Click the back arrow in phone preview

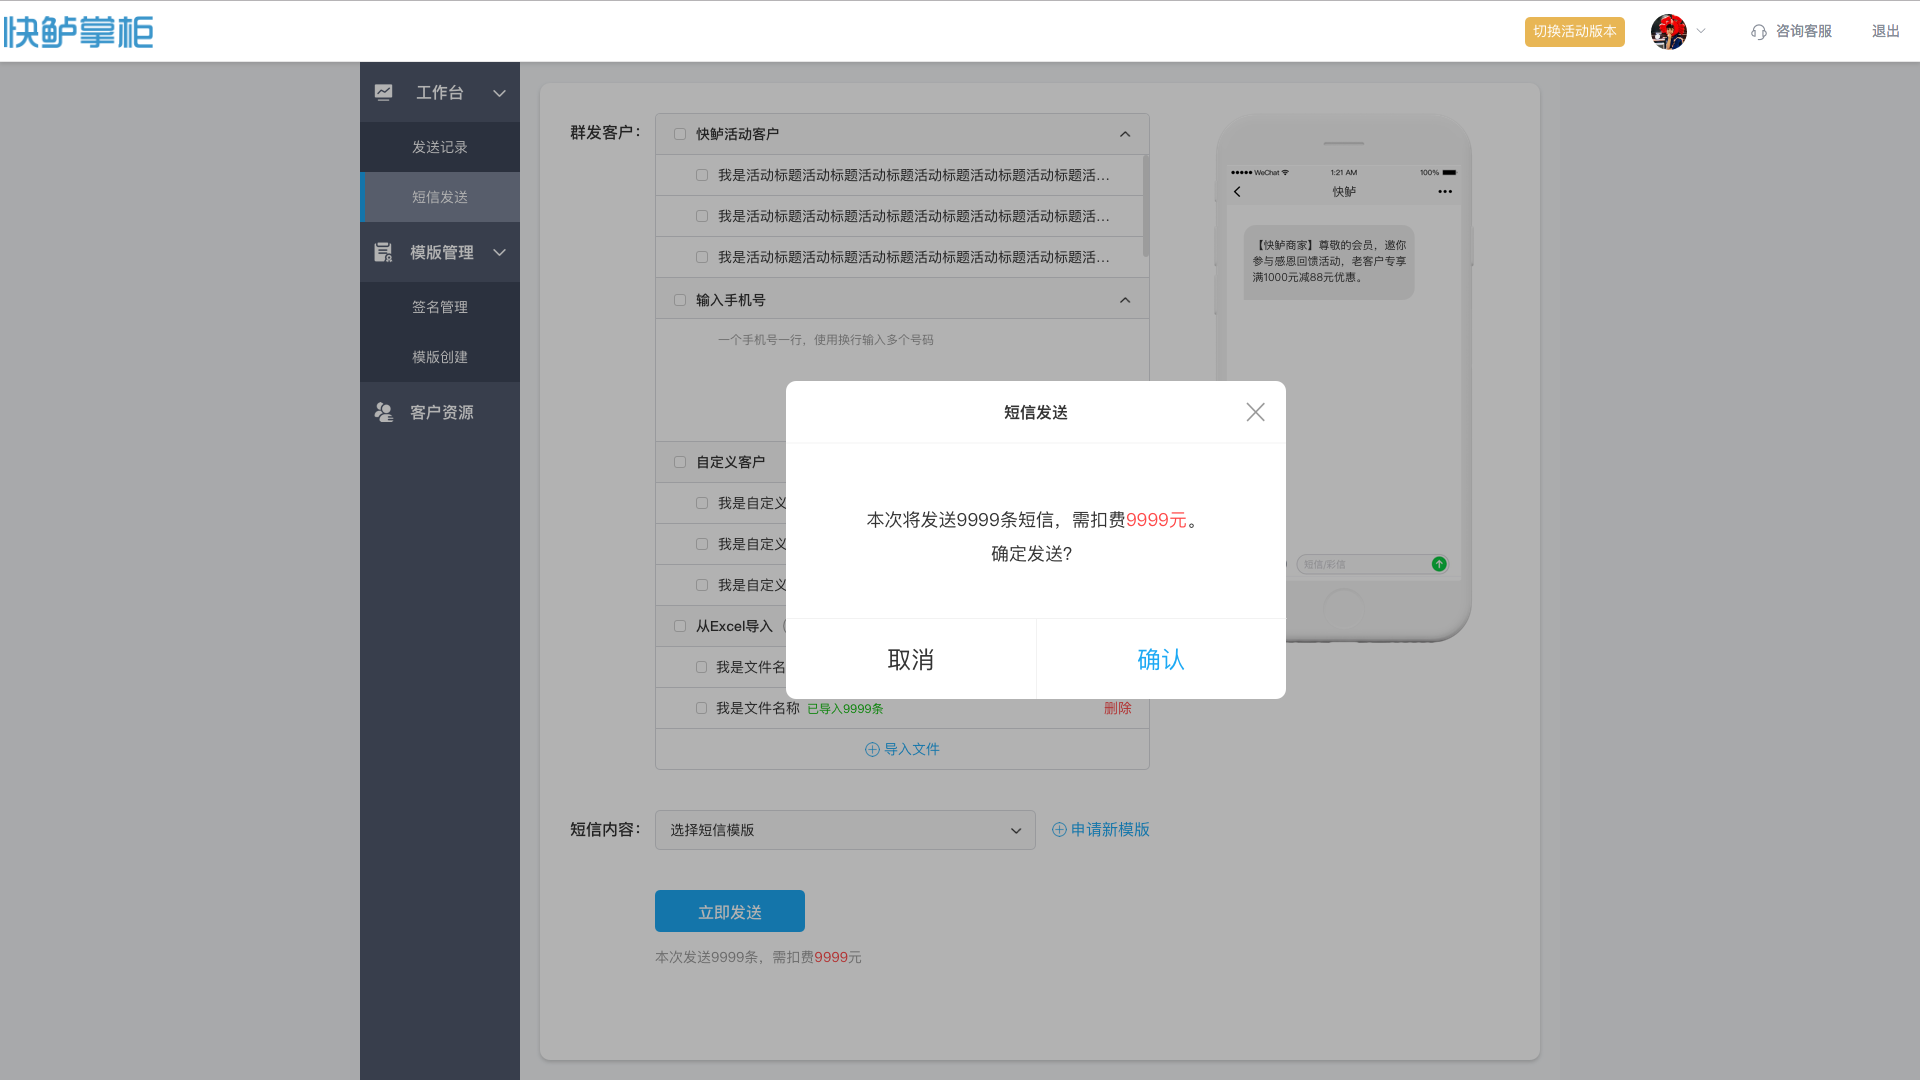[x=1237, y=191]
